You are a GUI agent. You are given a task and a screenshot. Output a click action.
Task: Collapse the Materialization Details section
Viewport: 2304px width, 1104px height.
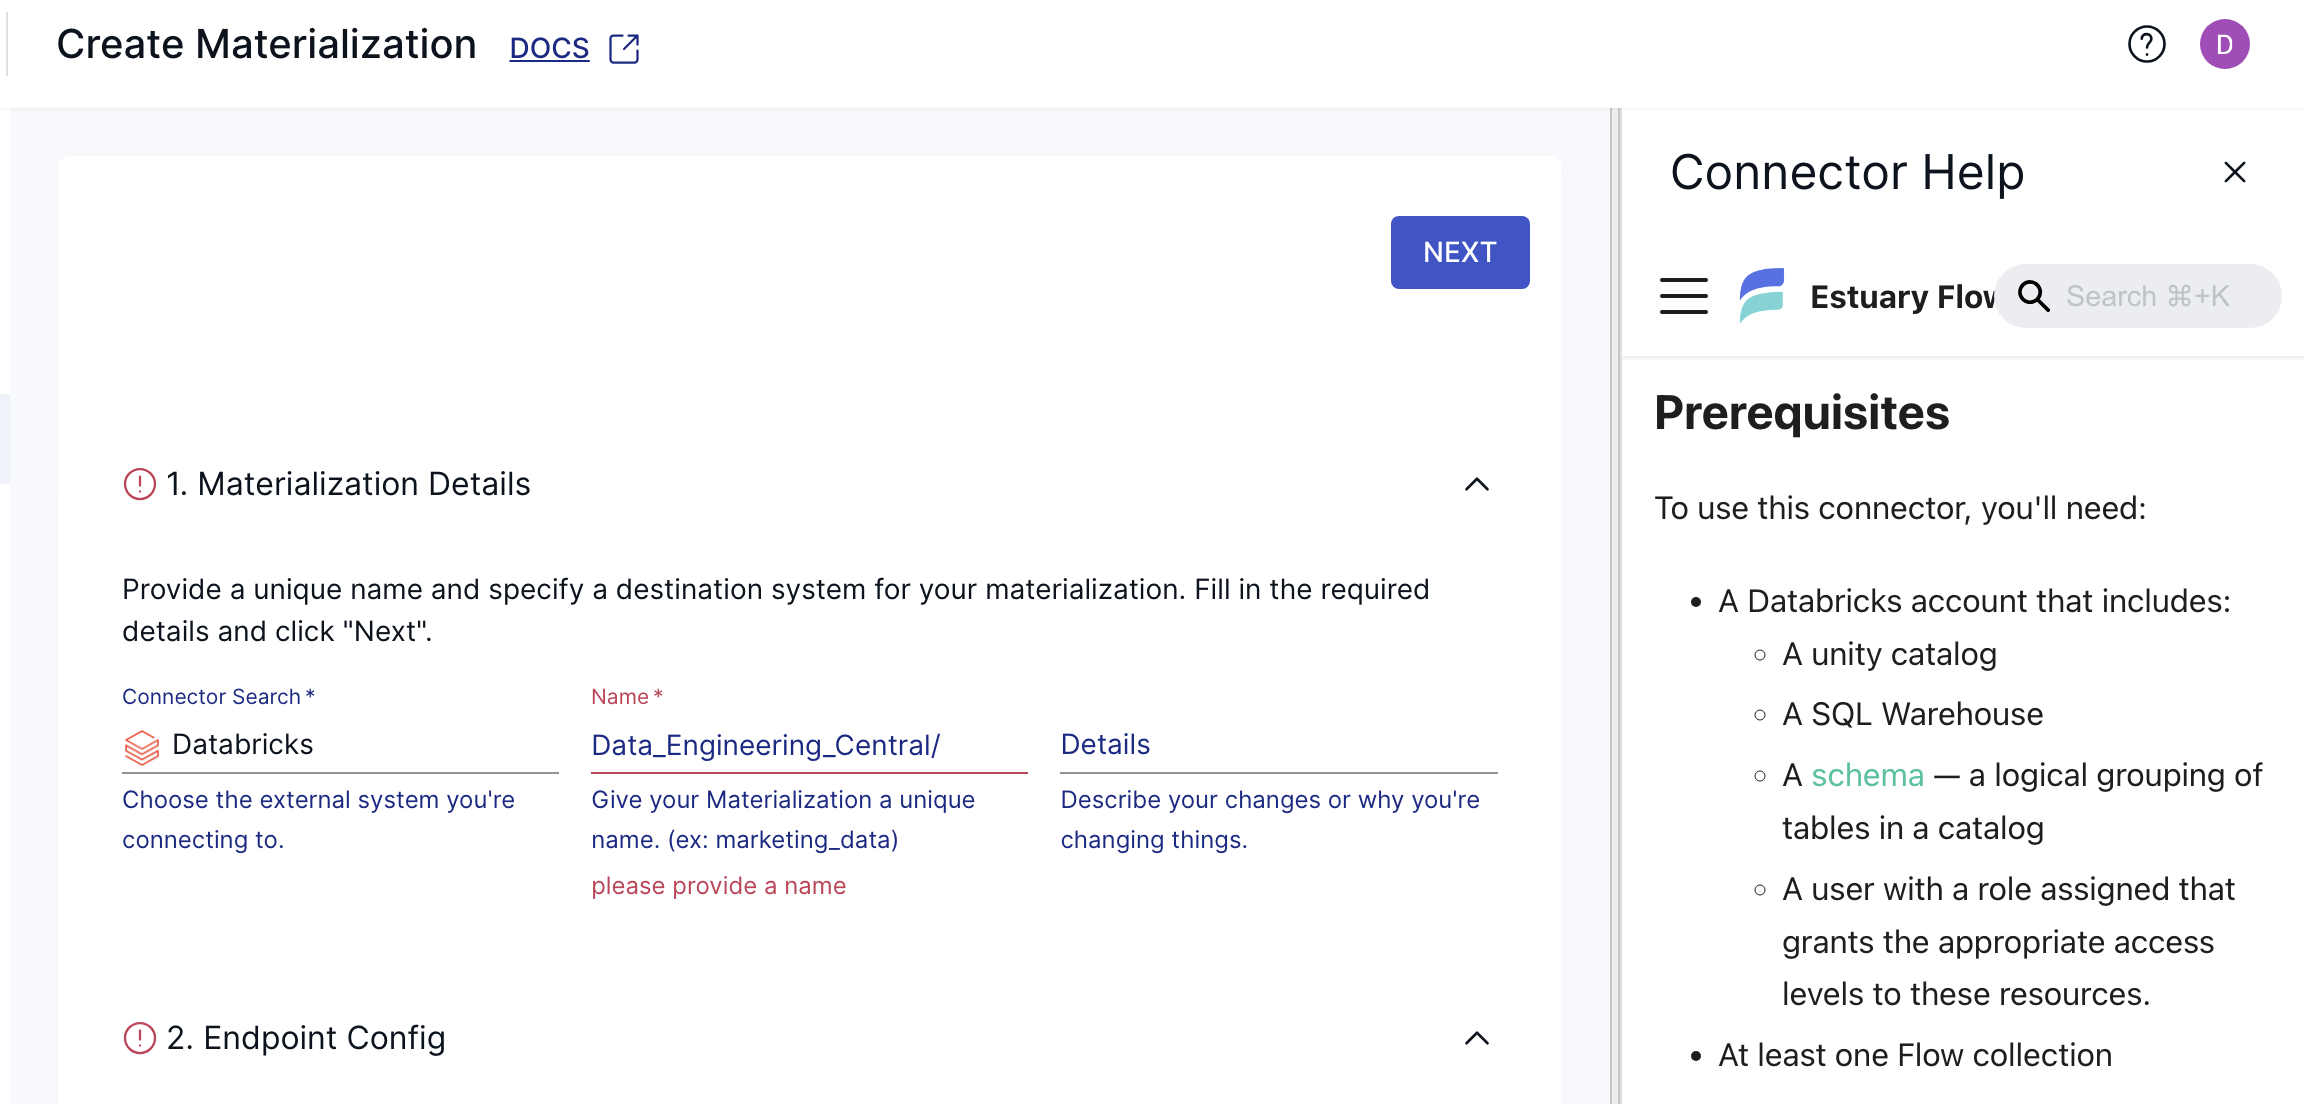pos(1476,484)
